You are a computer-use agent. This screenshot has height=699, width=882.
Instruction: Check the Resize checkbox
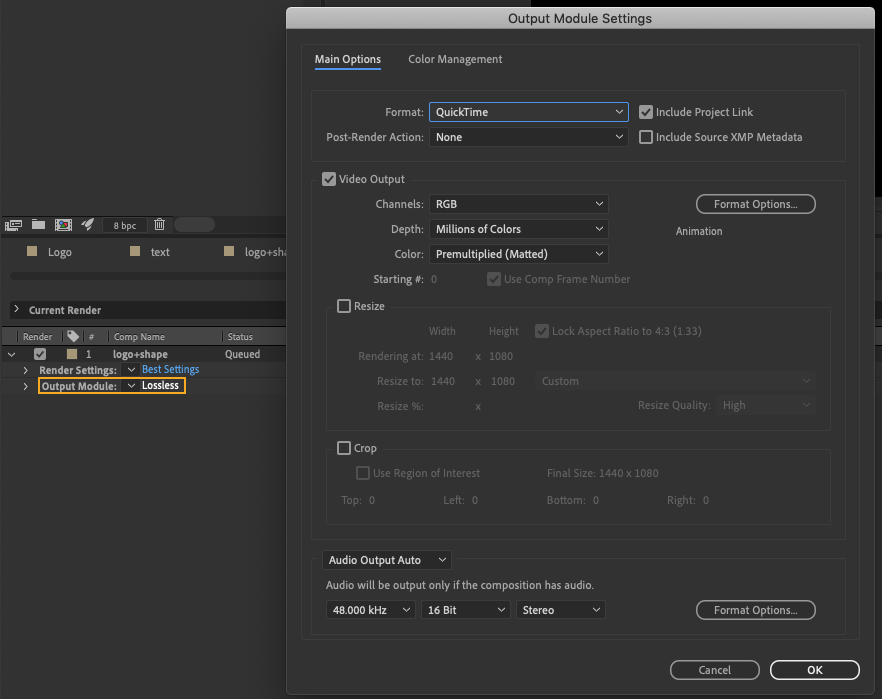coord(344,306)
